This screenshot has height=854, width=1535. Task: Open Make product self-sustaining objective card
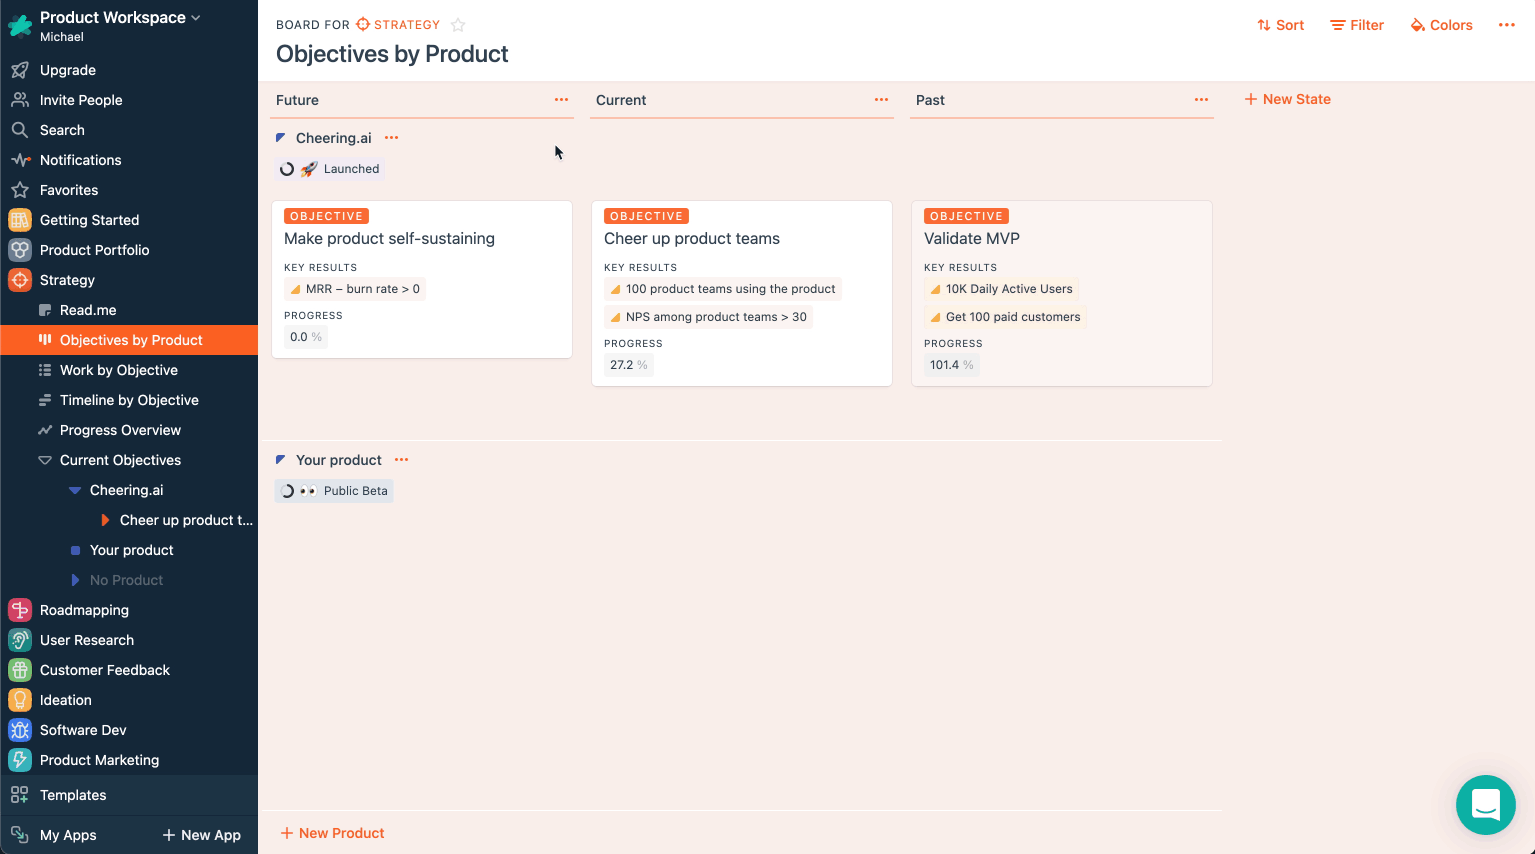coord(422,279)
